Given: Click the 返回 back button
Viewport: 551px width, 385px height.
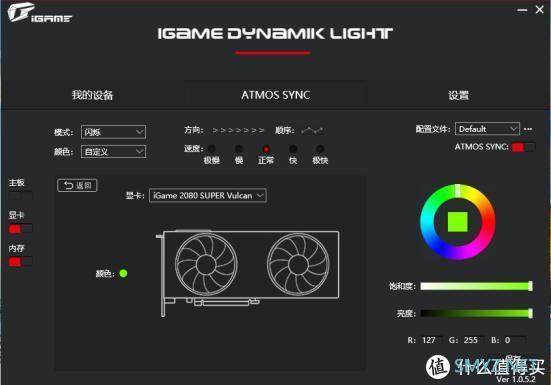Looking at the screenshot, I should pyautogui.click(x=77, y=185).
